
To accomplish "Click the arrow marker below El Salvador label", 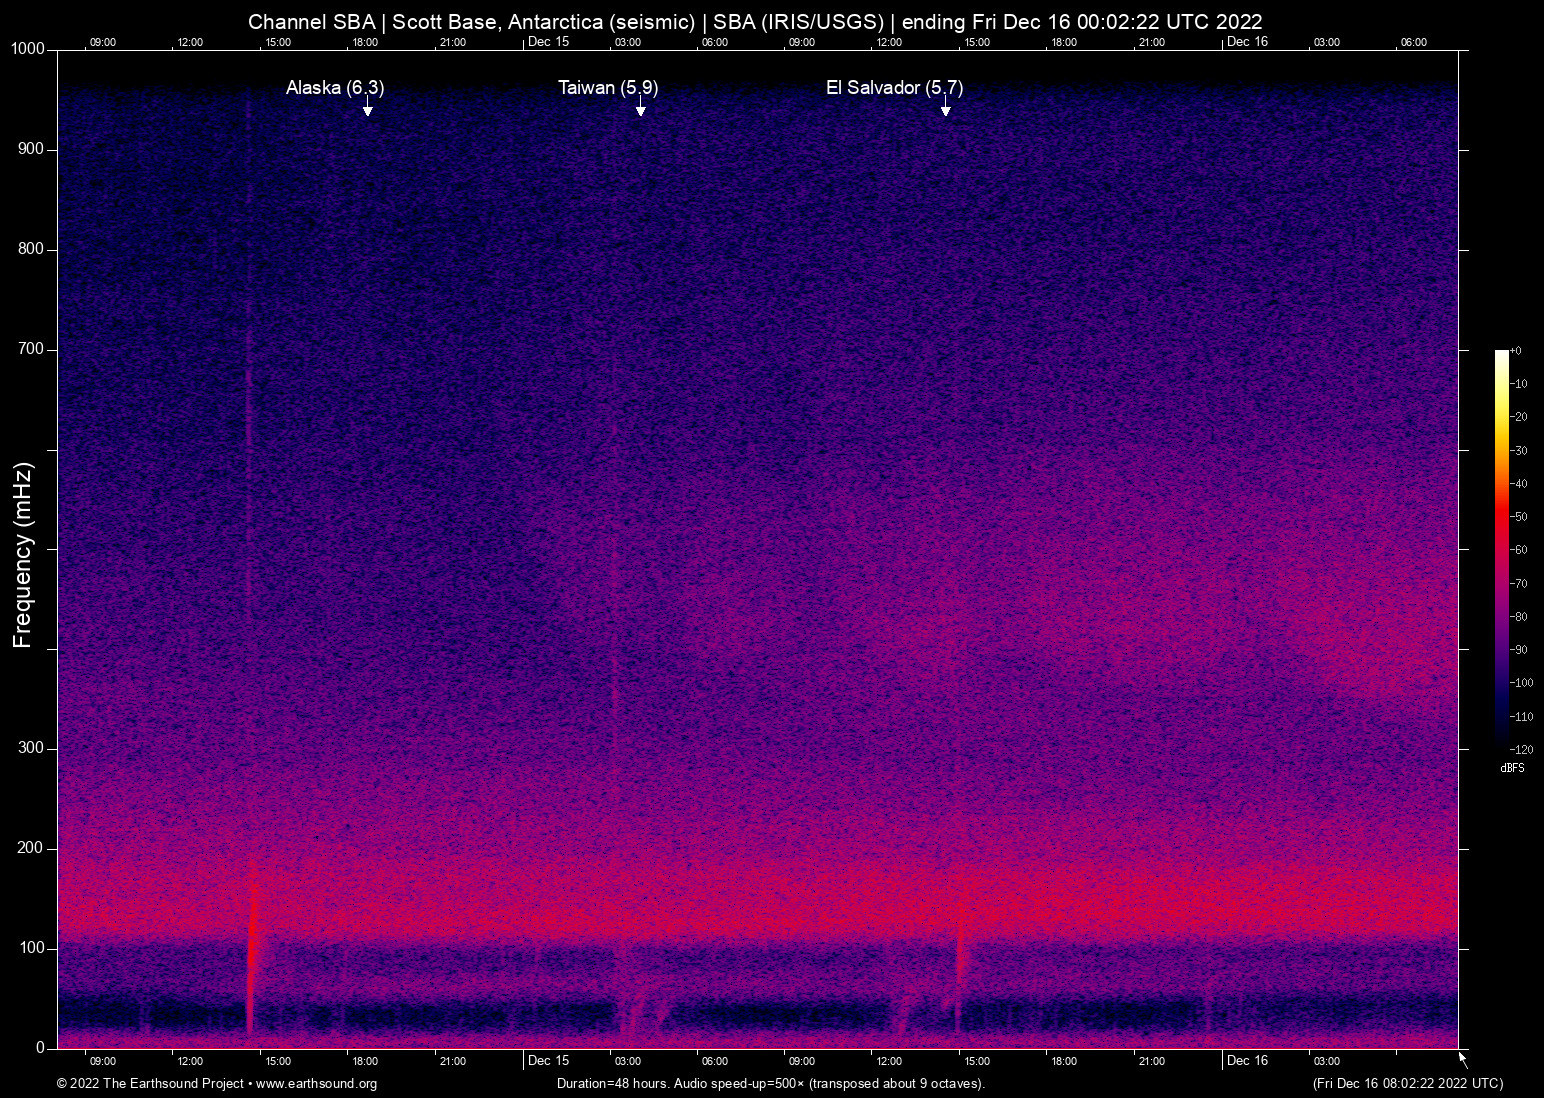I will pos(945,108).
